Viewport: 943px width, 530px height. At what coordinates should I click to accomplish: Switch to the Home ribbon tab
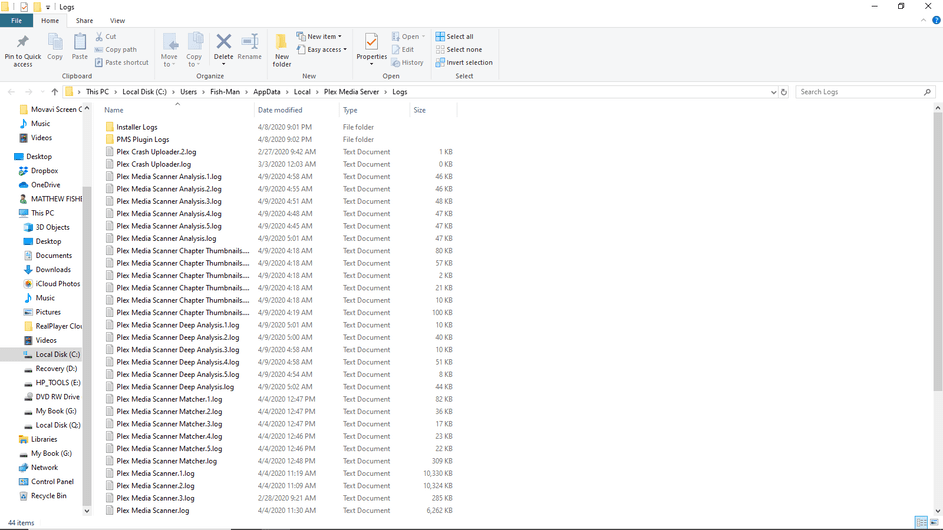(50, 20)
